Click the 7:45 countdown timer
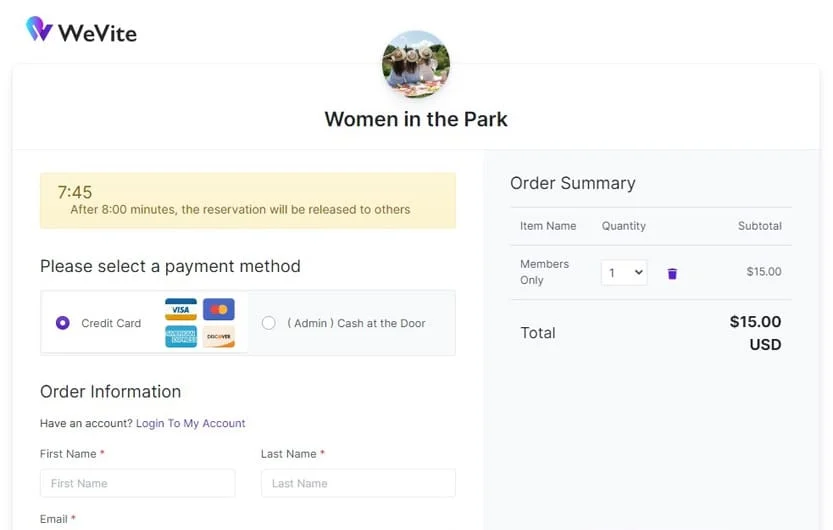833x530 pixels. 75,192
